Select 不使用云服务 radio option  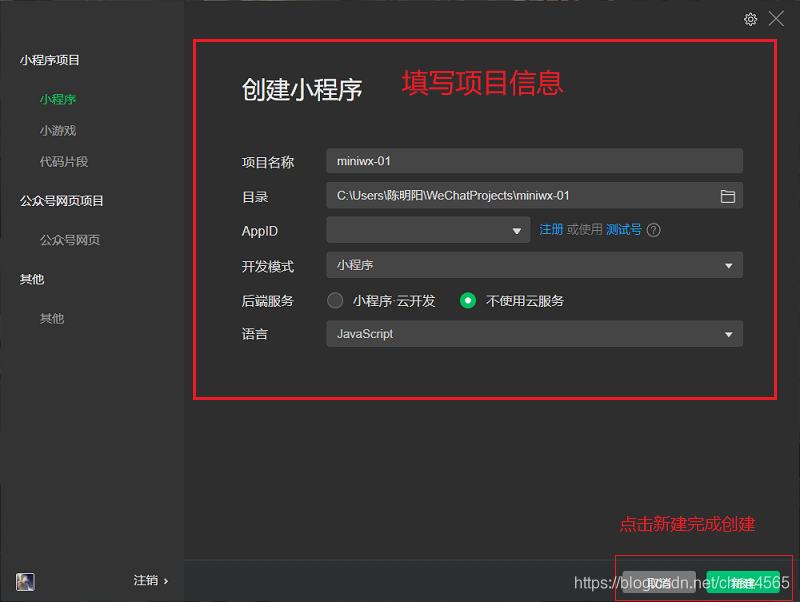pos(468,300)
